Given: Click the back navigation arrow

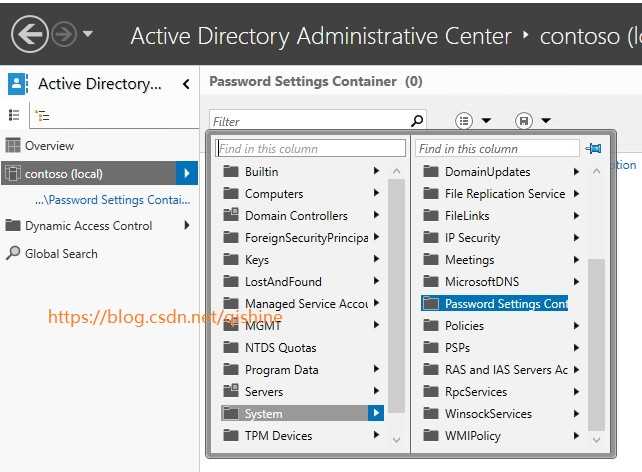Looking at the screenshot, I should pos(29,34).
